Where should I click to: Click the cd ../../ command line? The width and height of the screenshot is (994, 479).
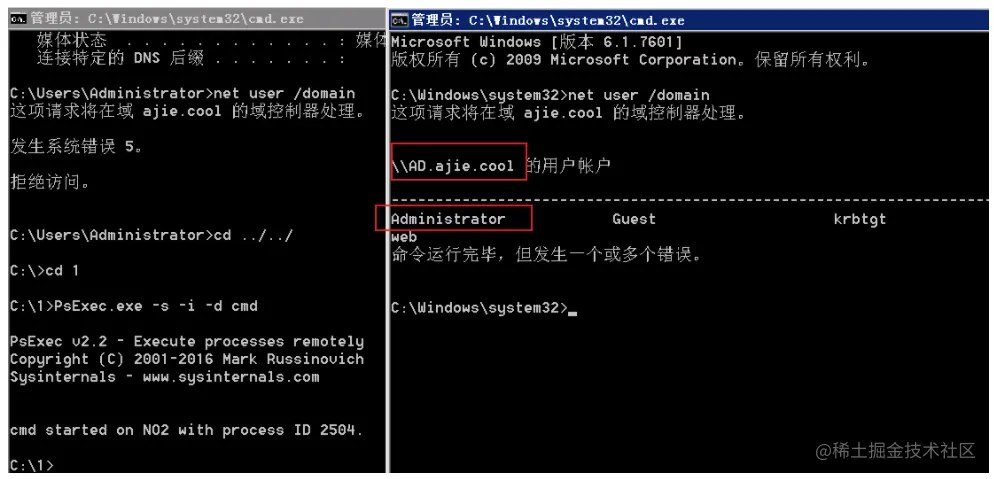152,236
